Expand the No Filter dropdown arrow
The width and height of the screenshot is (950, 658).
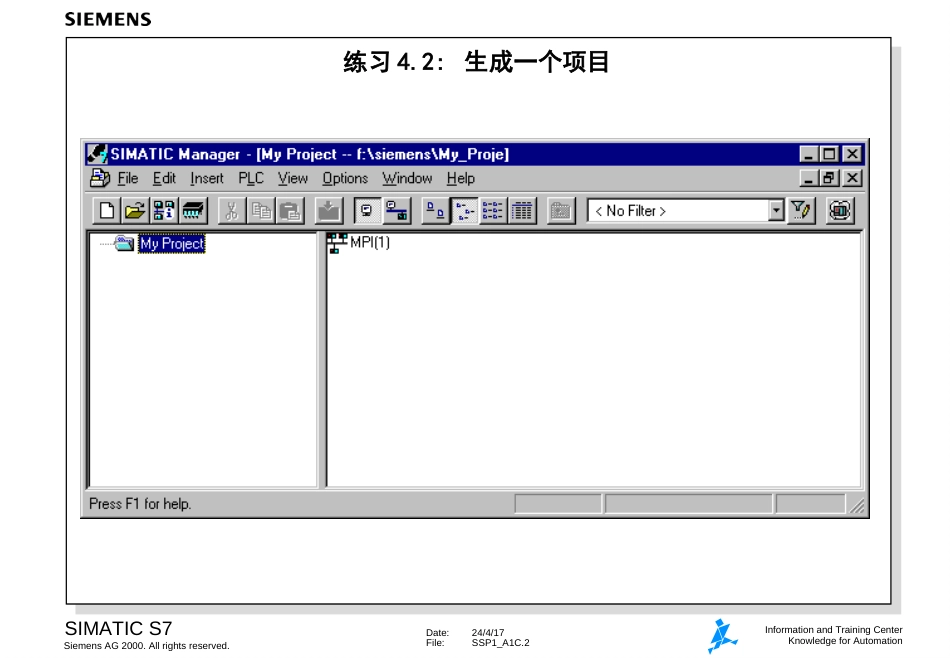click(x=776, y=211)
